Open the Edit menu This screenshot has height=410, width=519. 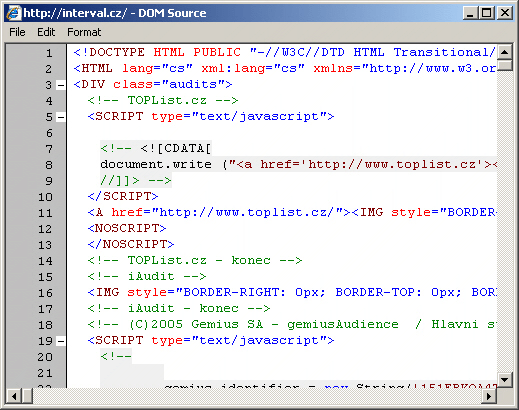[x=46, y=32]
